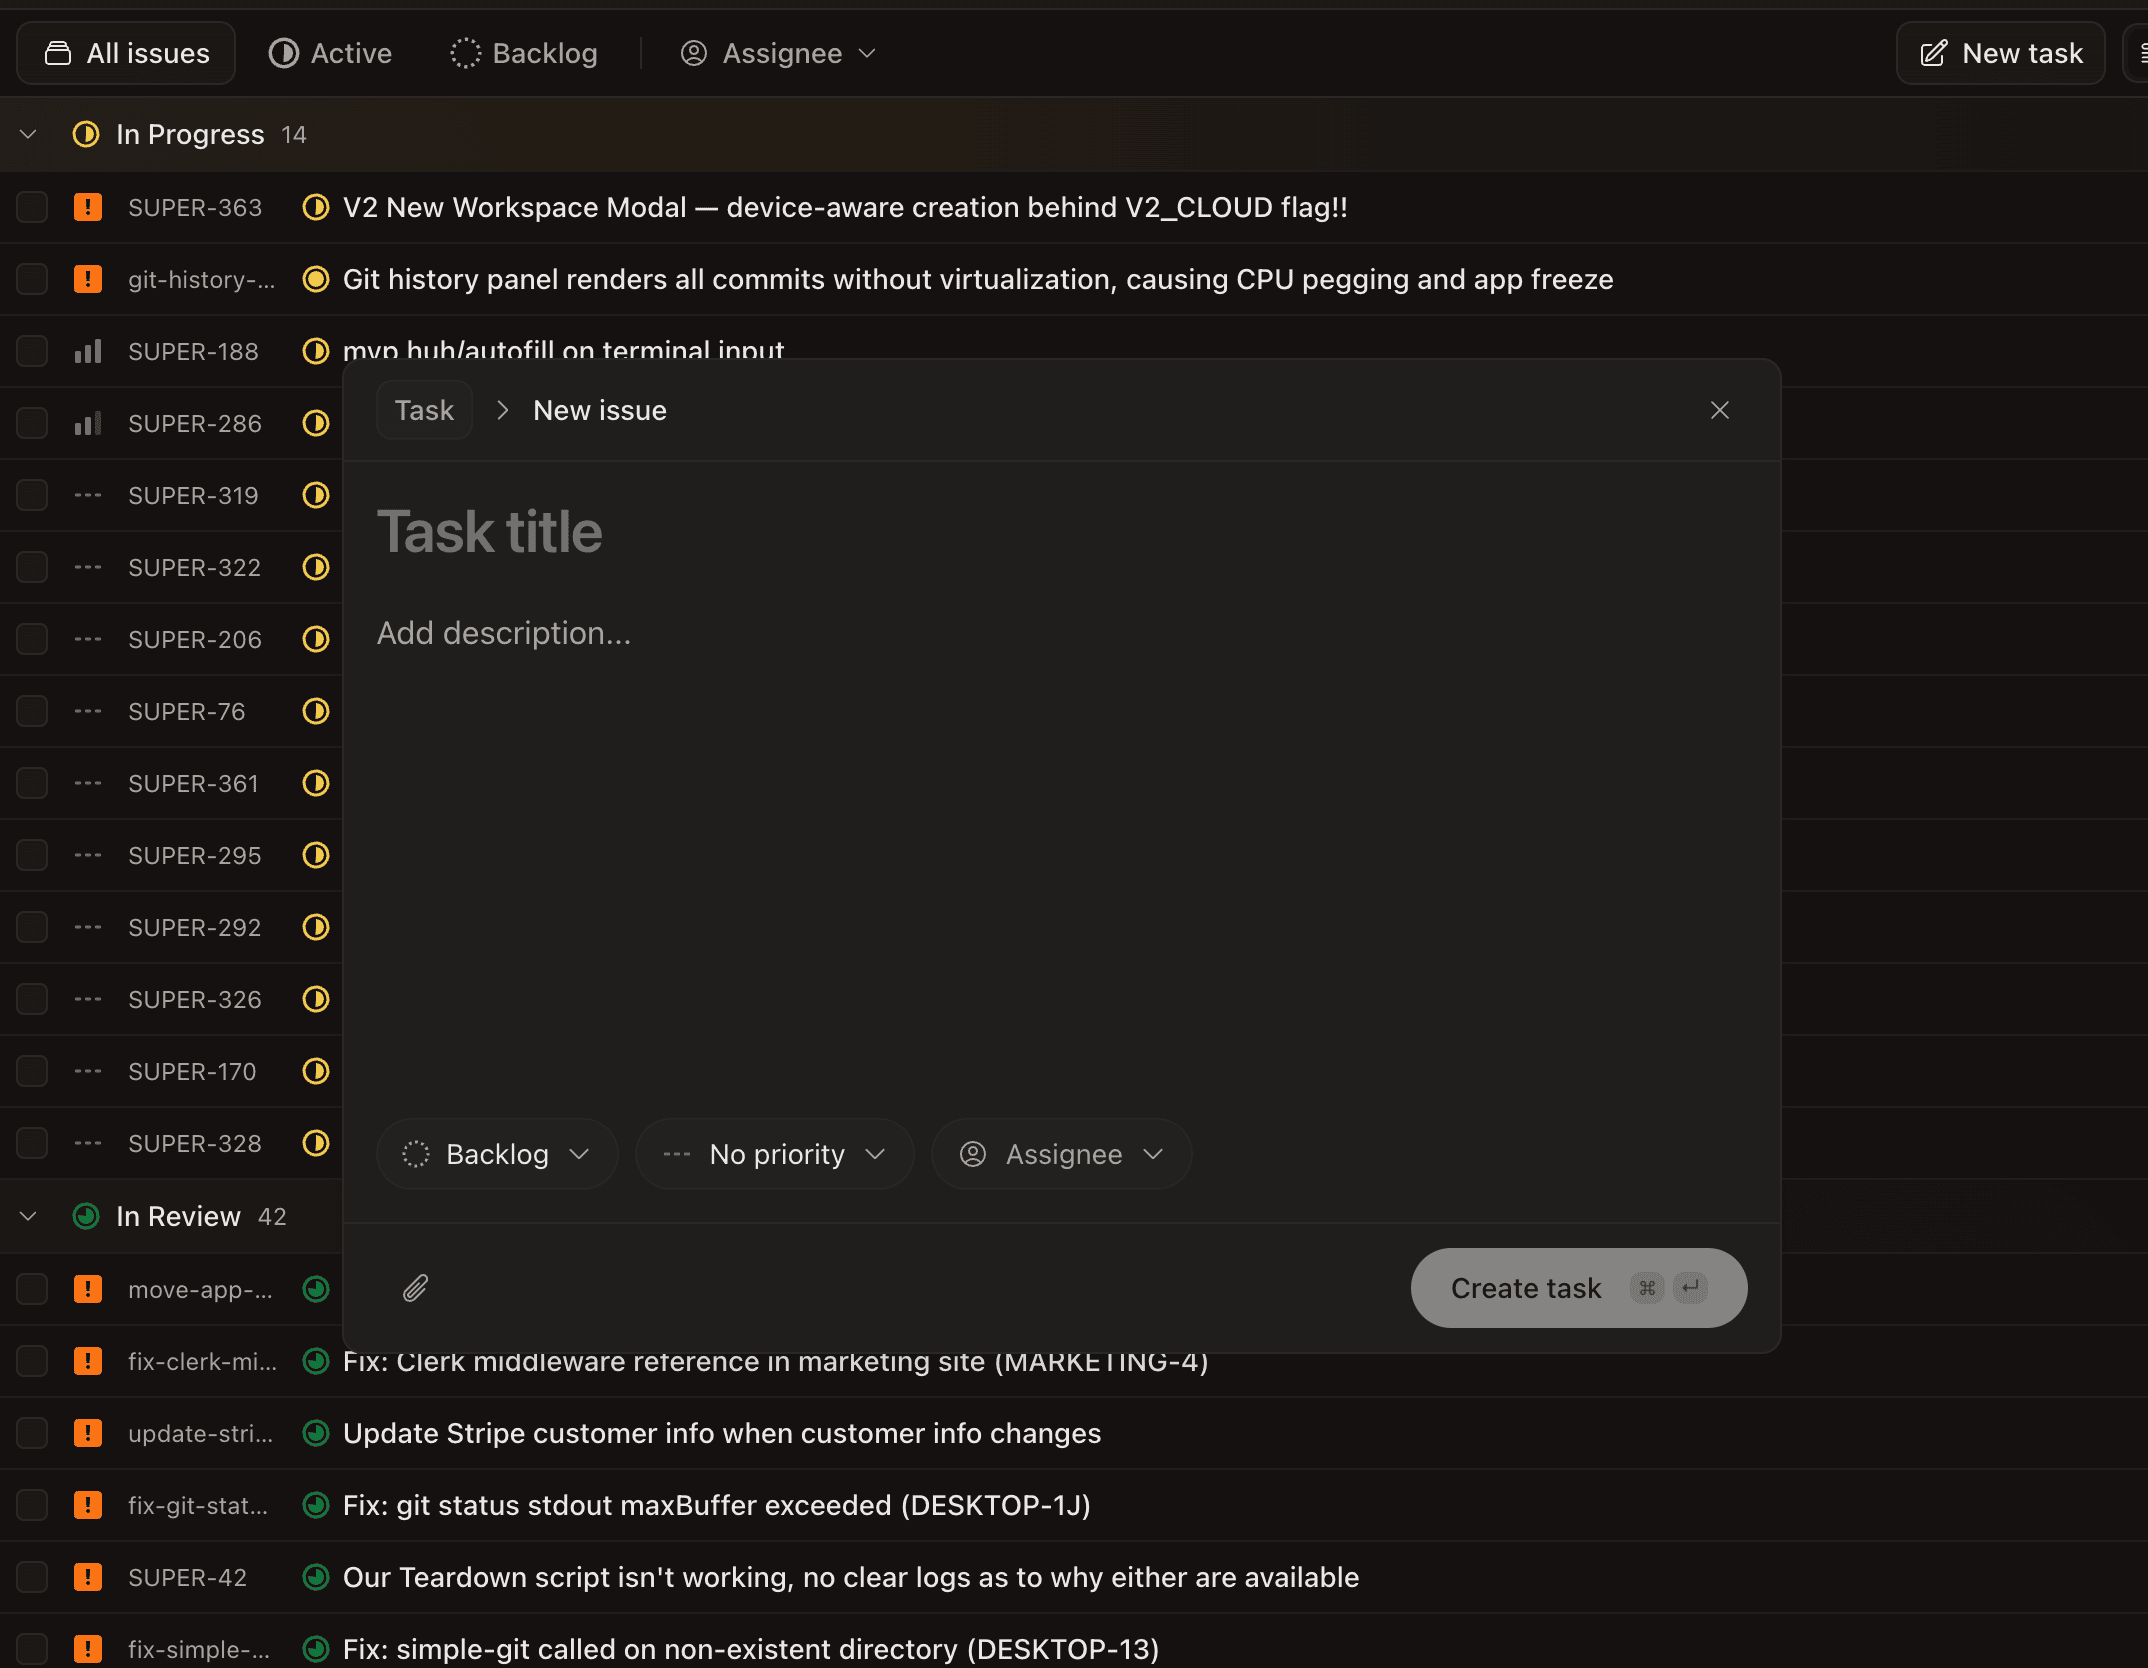Screen dimensions: 2148x1668
Task: Click the urgent priority icon for fix-git-stat row
Action: point(88,1505)
